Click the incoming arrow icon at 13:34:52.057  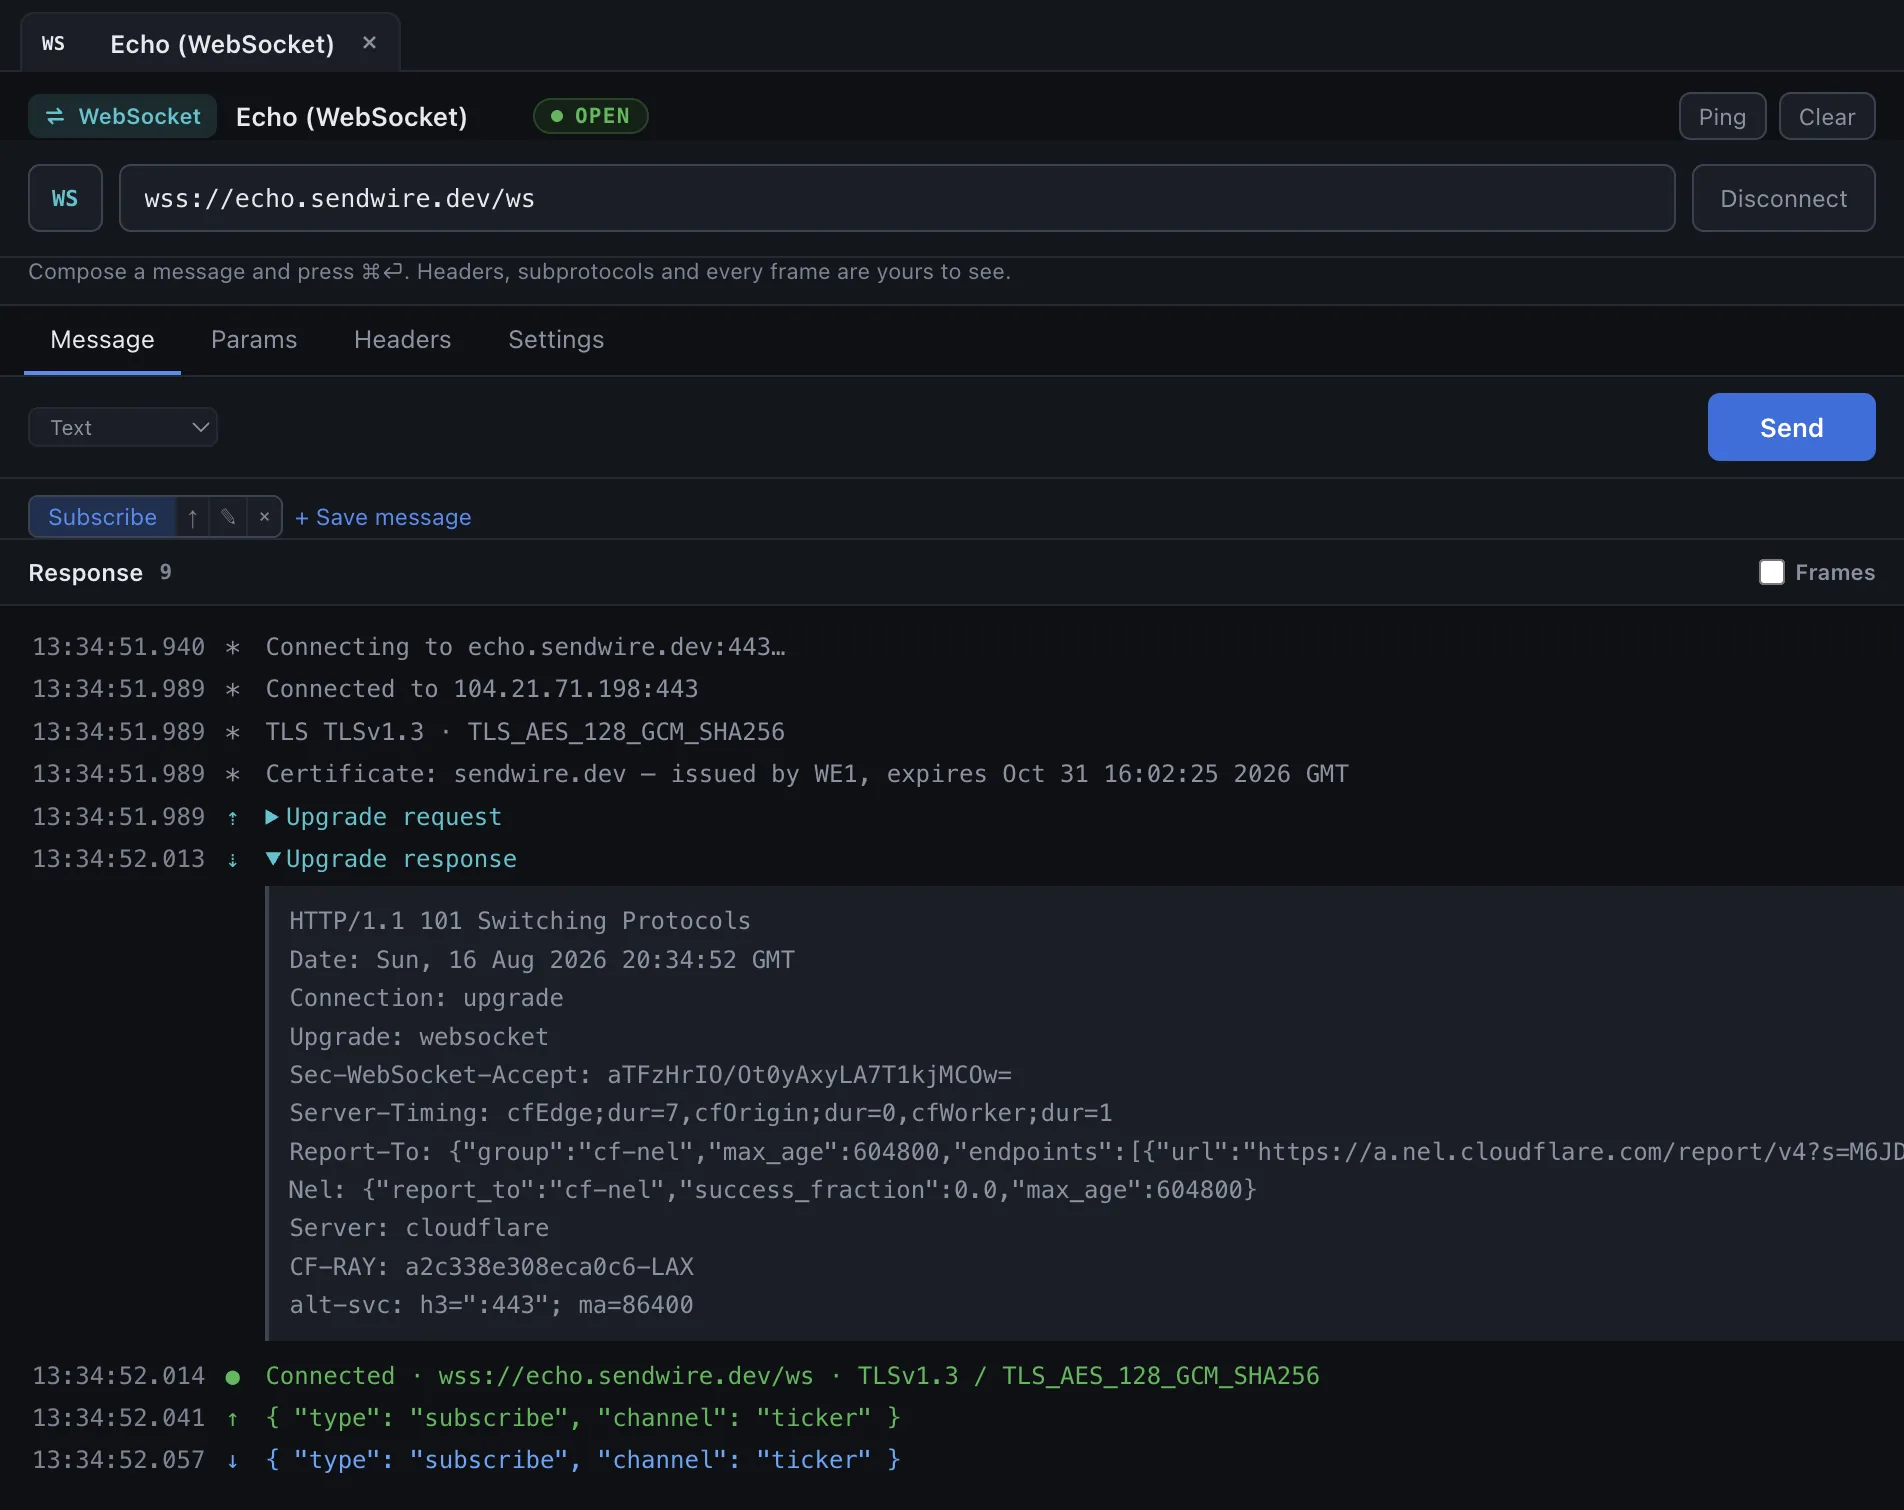(x=233, y=1461)
